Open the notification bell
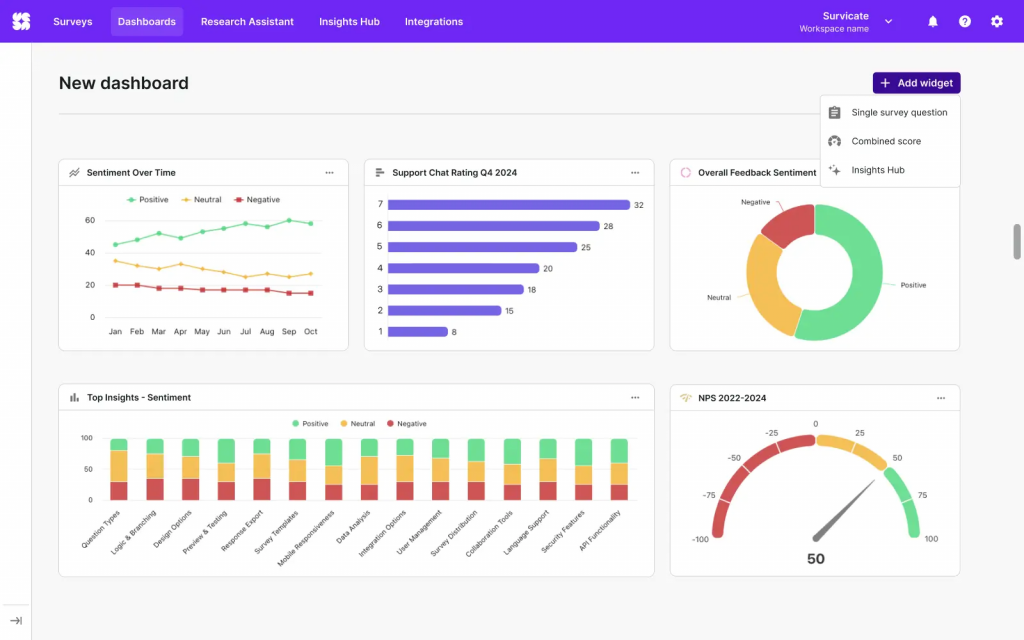 [x=932, y=20]
